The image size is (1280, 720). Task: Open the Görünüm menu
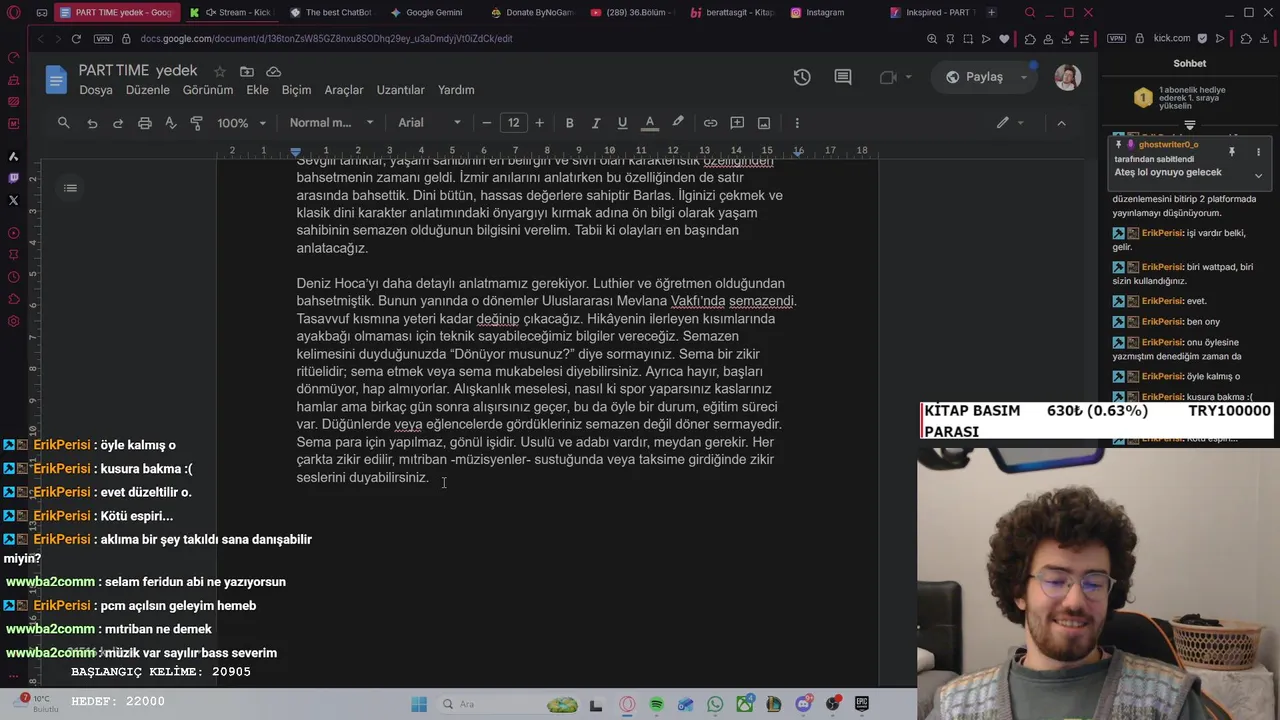click(208, 90)
